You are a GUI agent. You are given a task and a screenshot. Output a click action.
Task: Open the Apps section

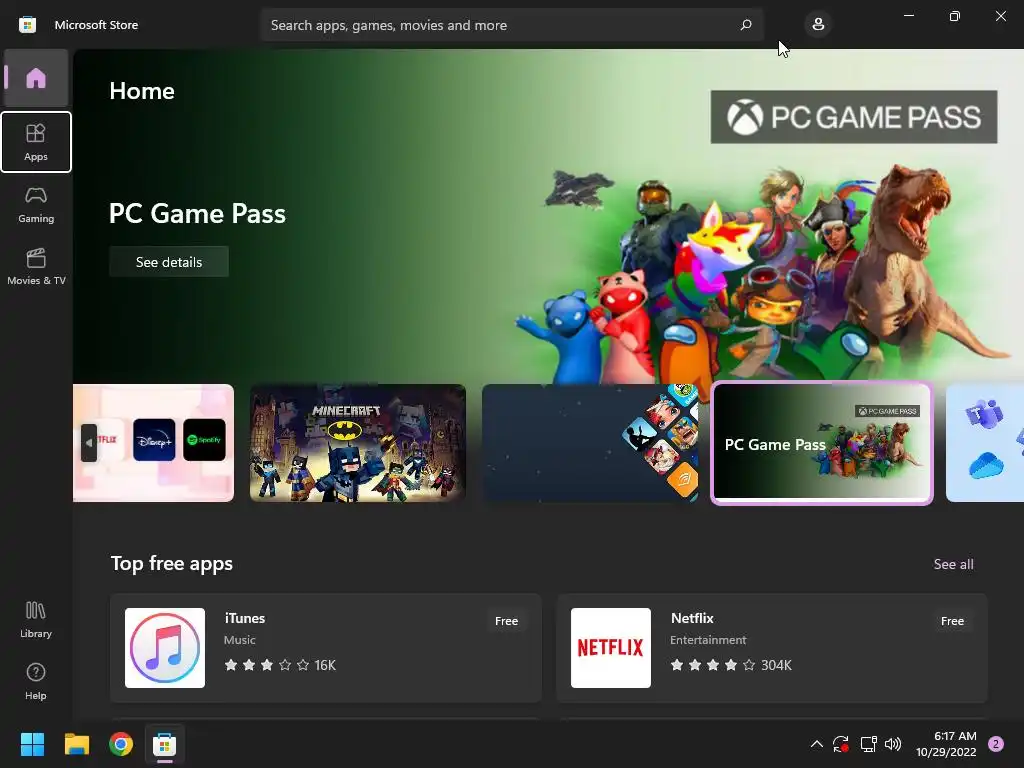click(36, 142)
